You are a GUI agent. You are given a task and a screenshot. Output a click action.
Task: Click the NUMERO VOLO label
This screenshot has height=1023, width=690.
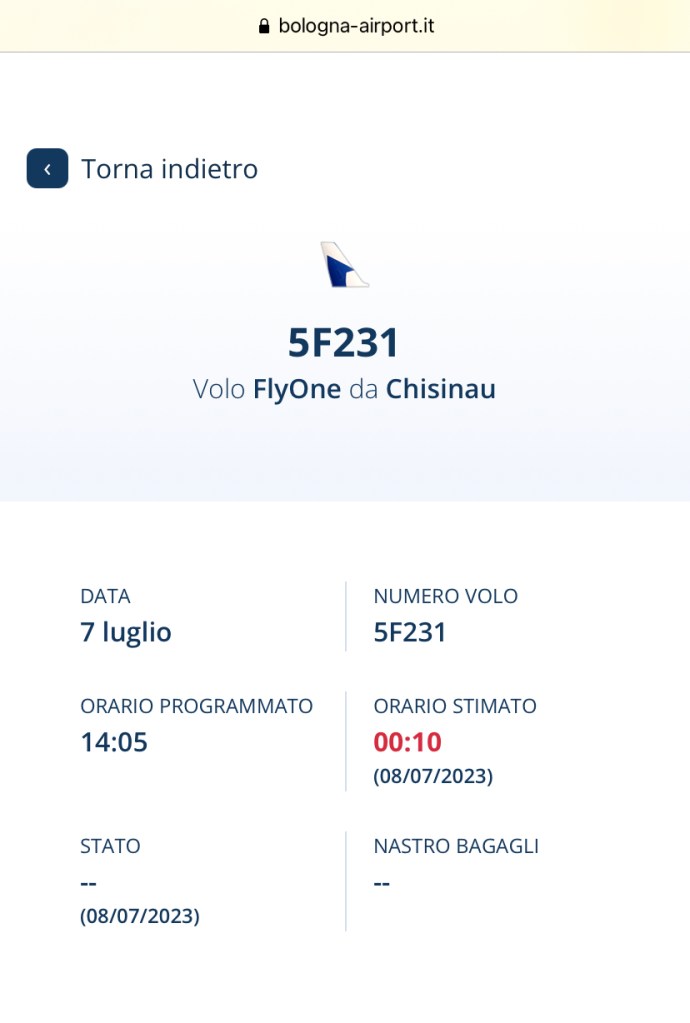tap(445, 596)
